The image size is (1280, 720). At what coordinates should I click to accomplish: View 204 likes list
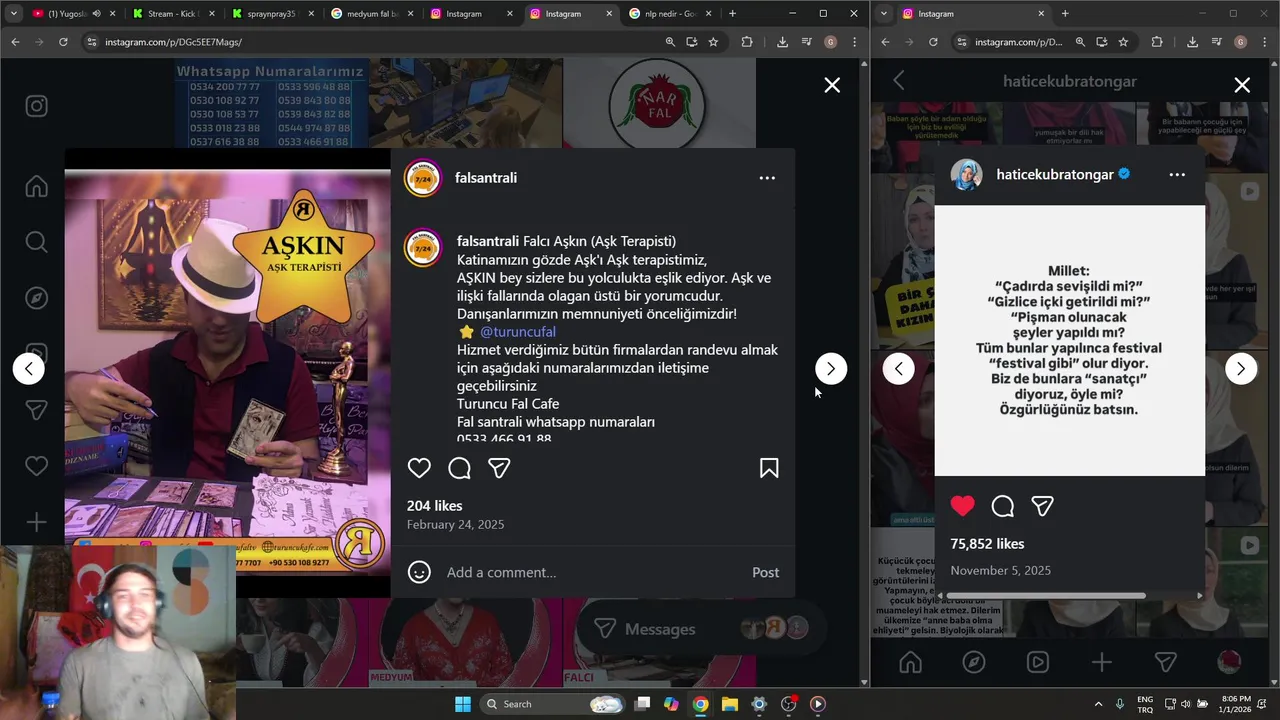434,506
